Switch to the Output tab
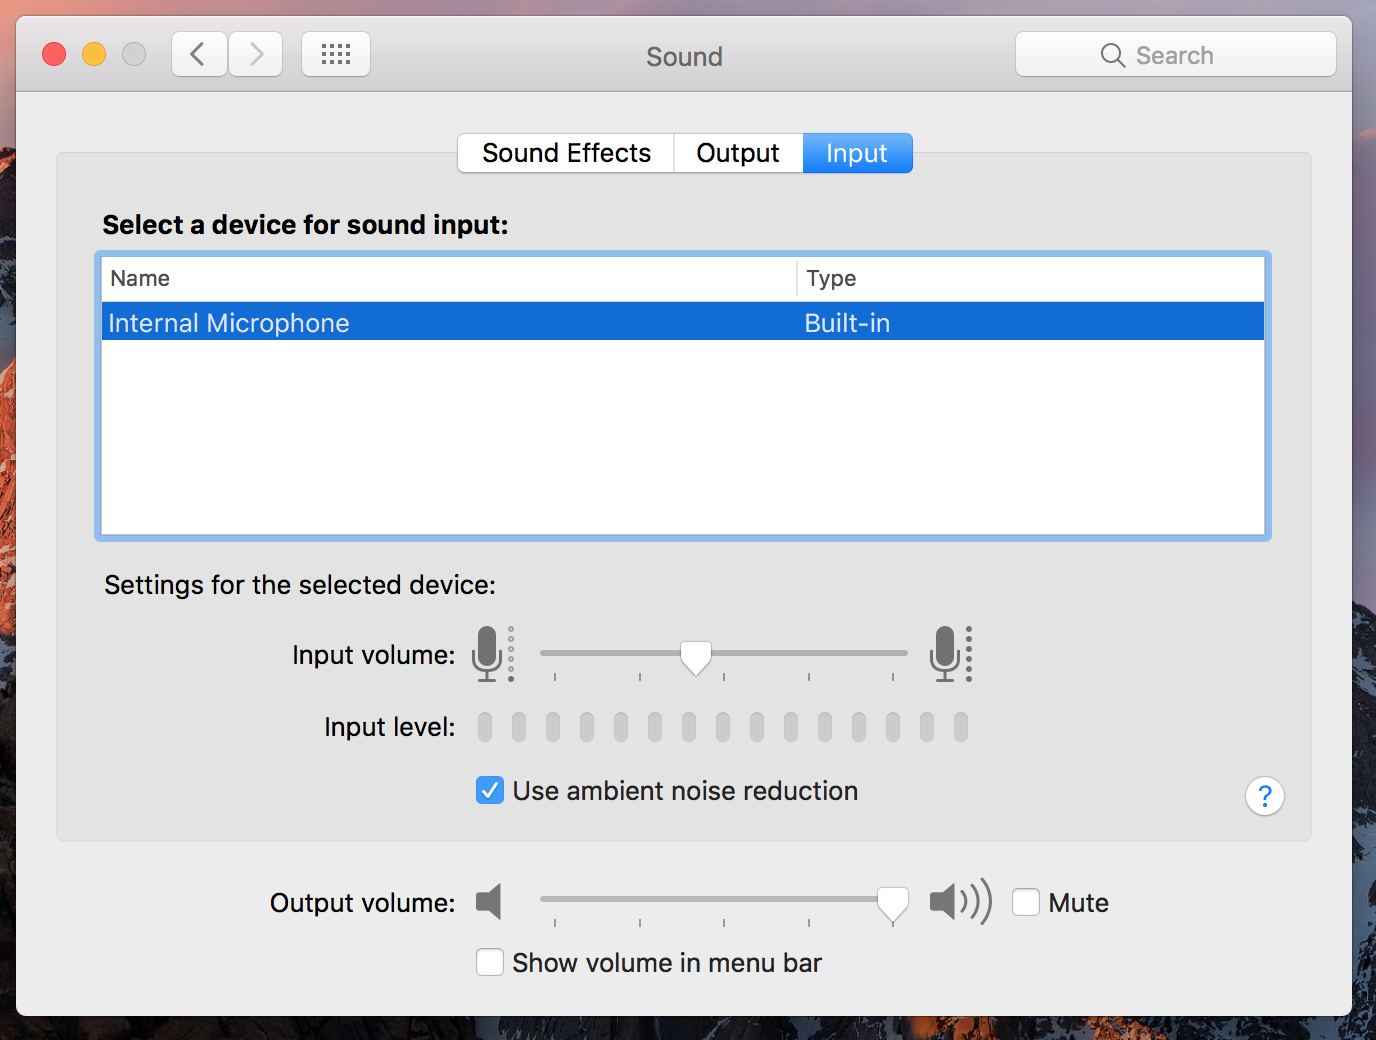Screen dimensions: 1376x1040 [x=738, y=153]
